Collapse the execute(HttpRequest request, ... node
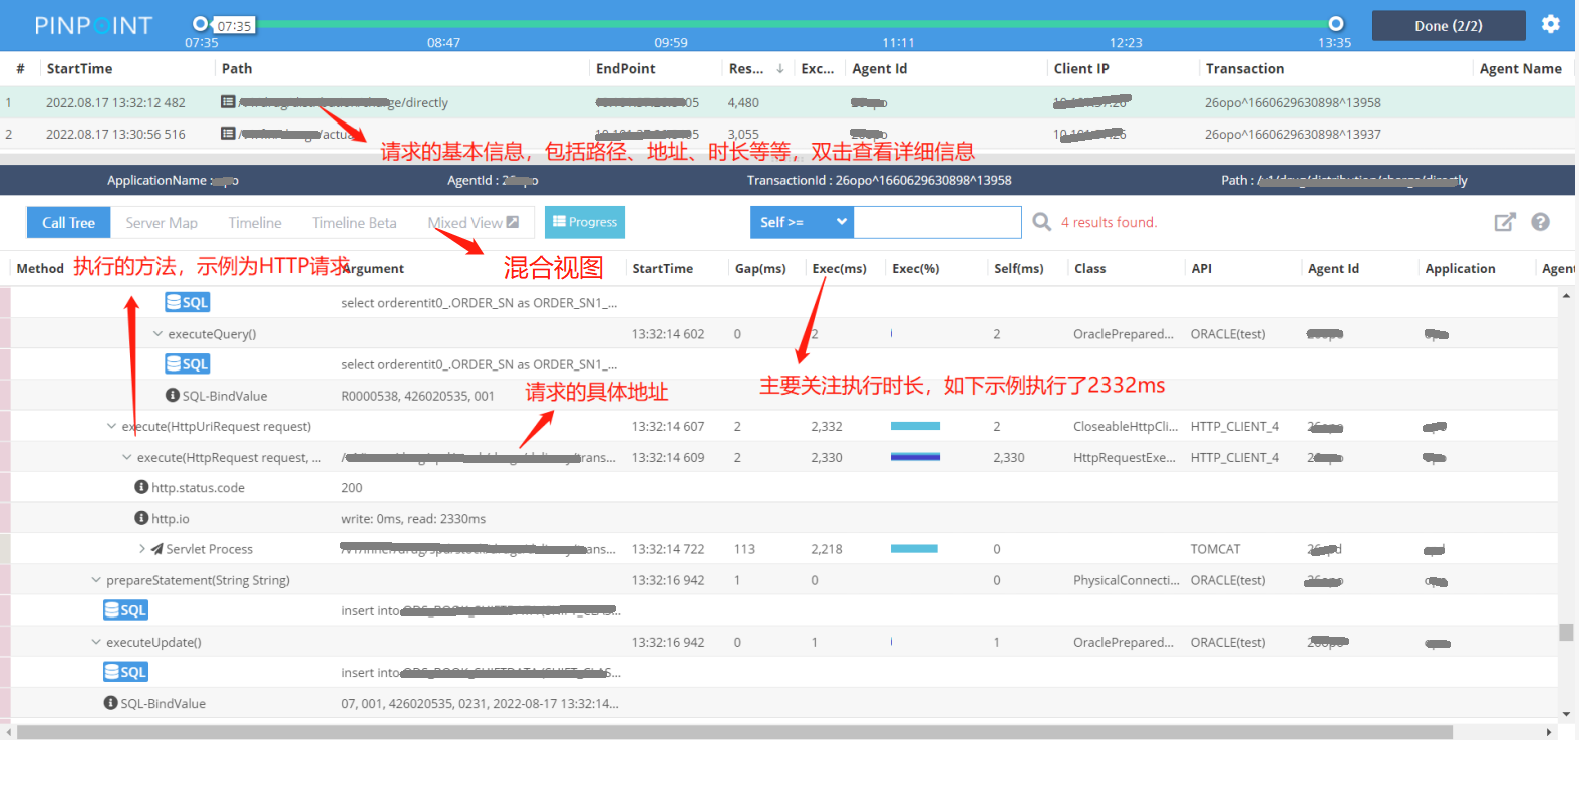 pyautogui.click(x=126, y=457)
